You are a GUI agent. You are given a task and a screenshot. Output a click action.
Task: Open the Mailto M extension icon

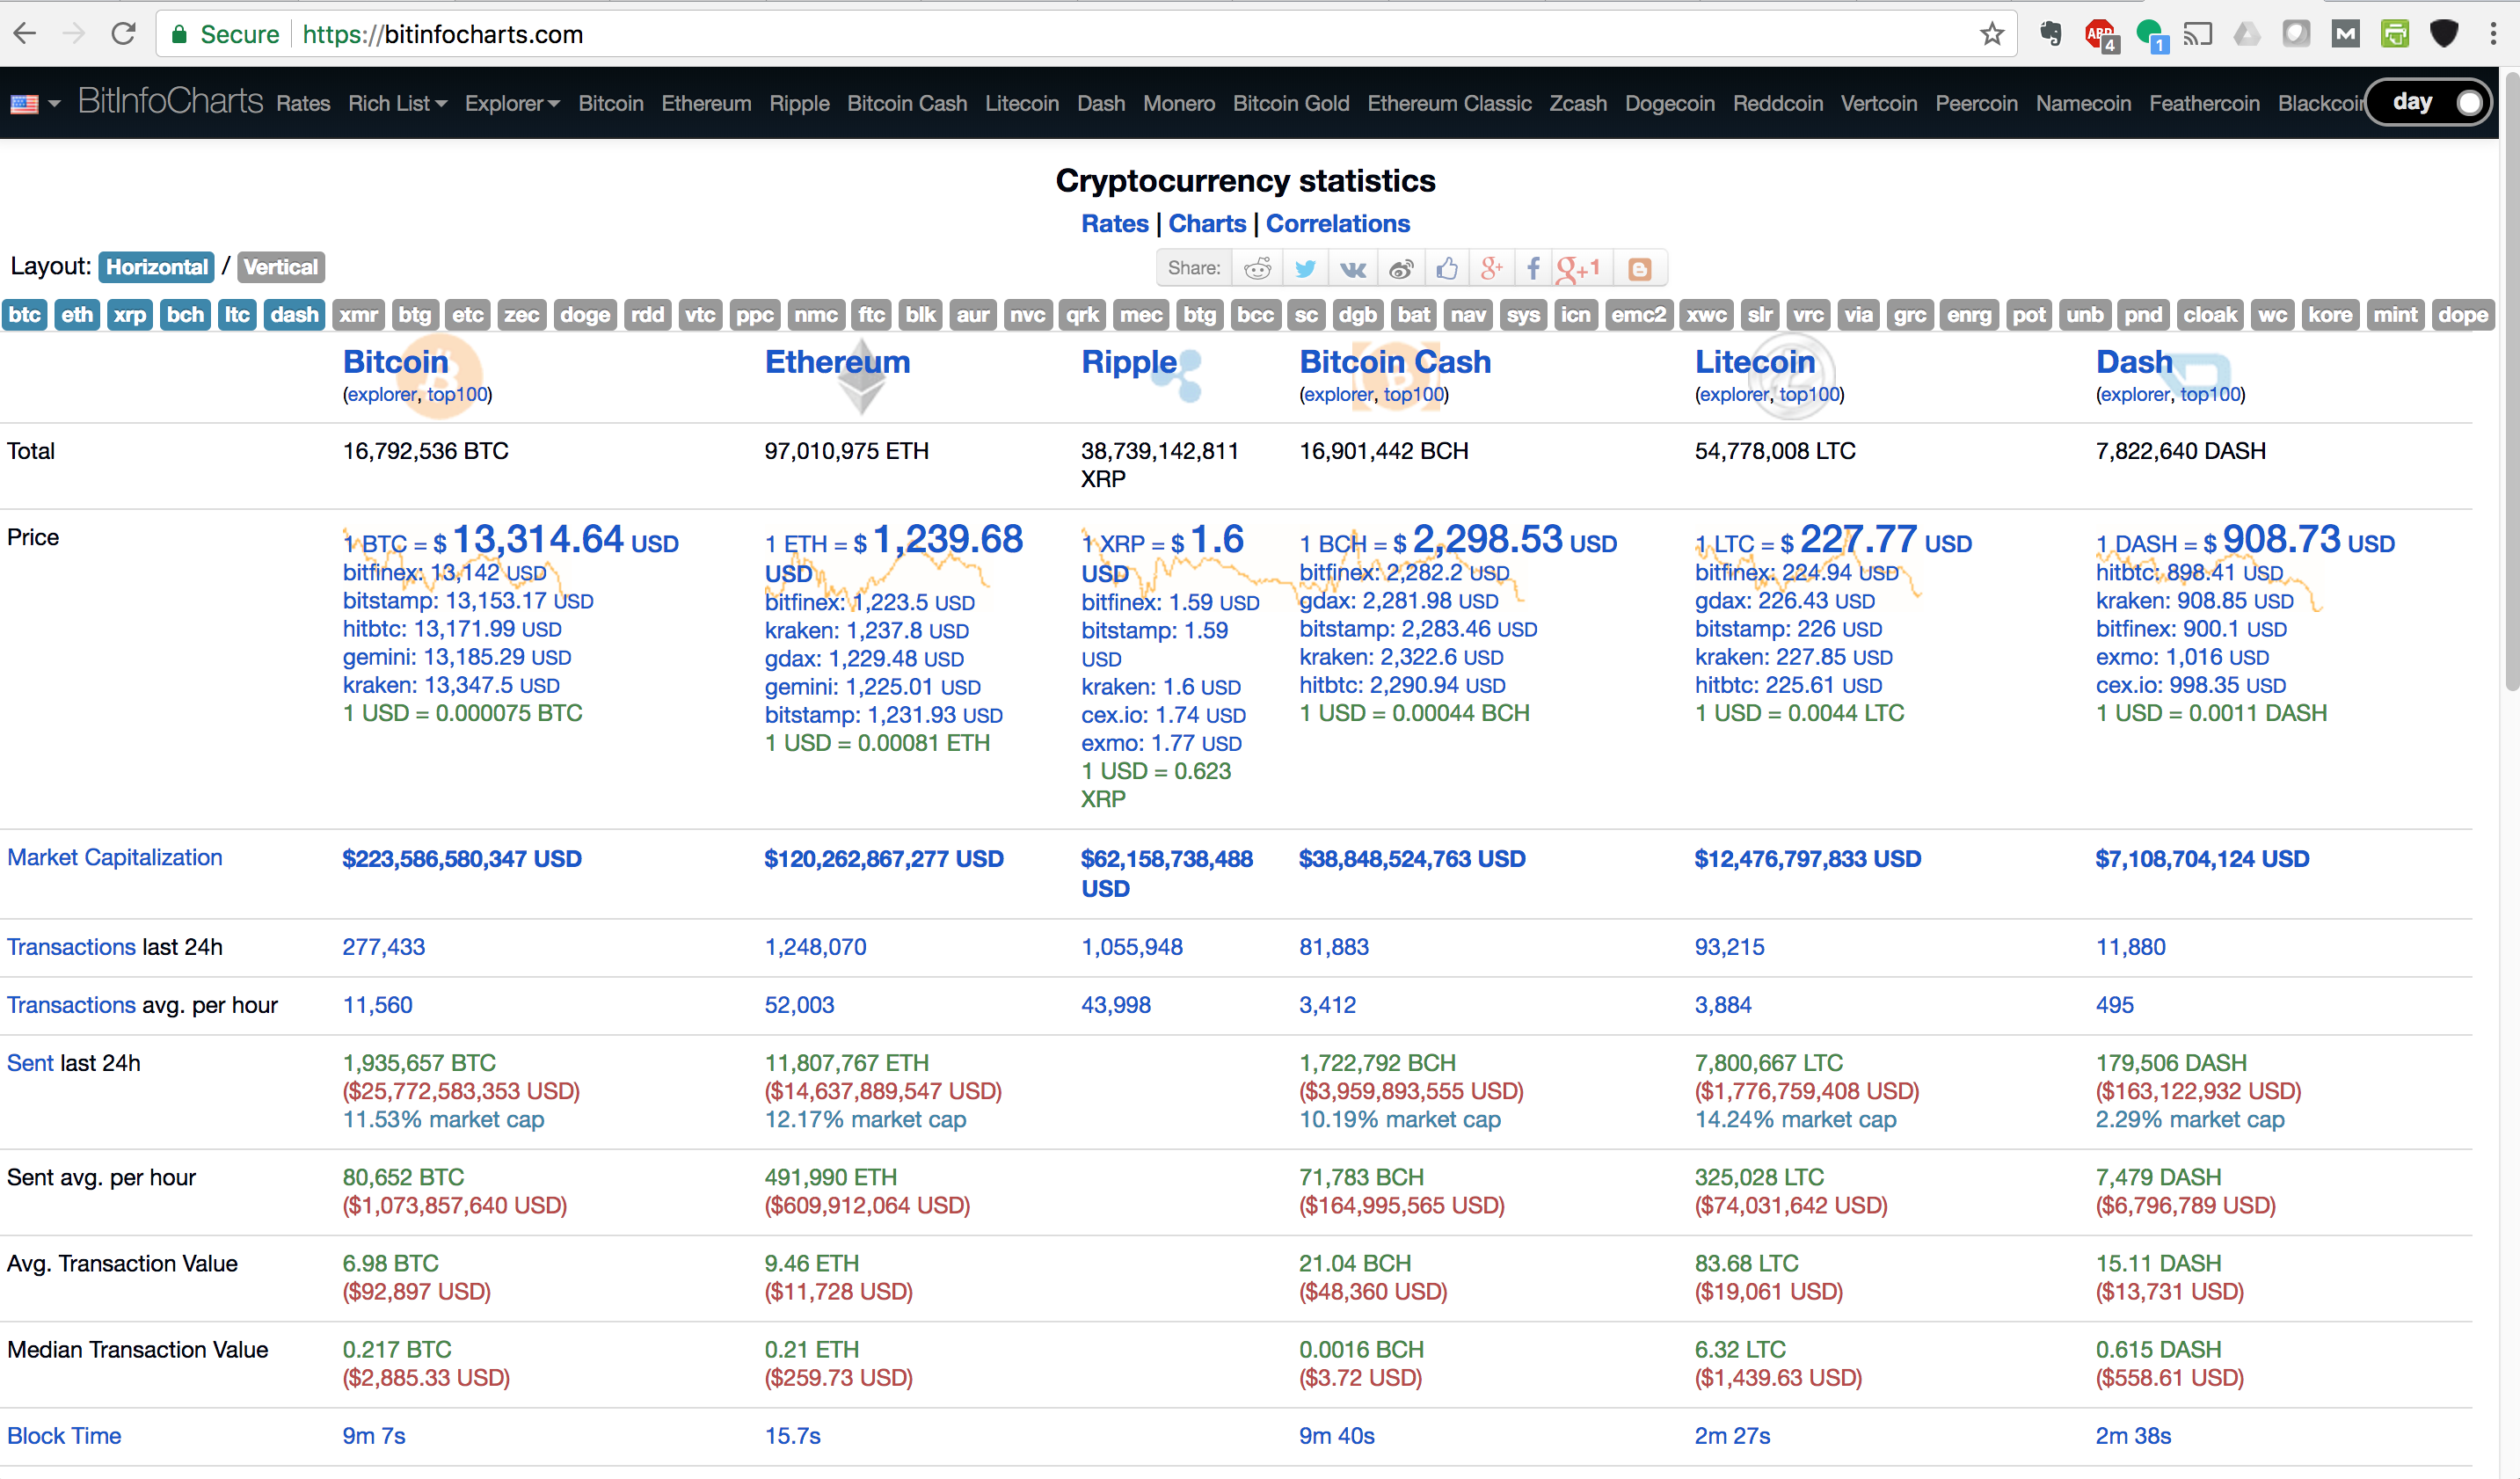coord(2345,34)
